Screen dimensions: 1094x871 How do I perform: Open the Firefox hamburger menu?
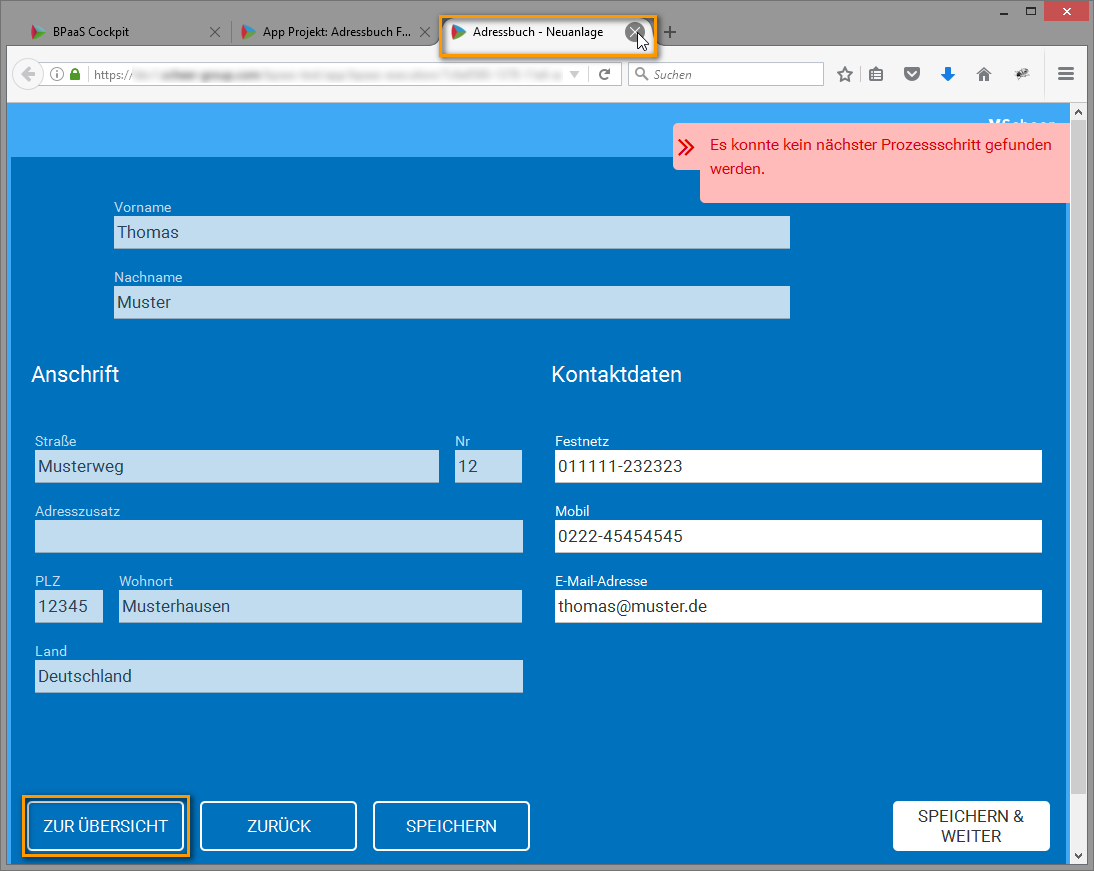(x=1066, y=74)
